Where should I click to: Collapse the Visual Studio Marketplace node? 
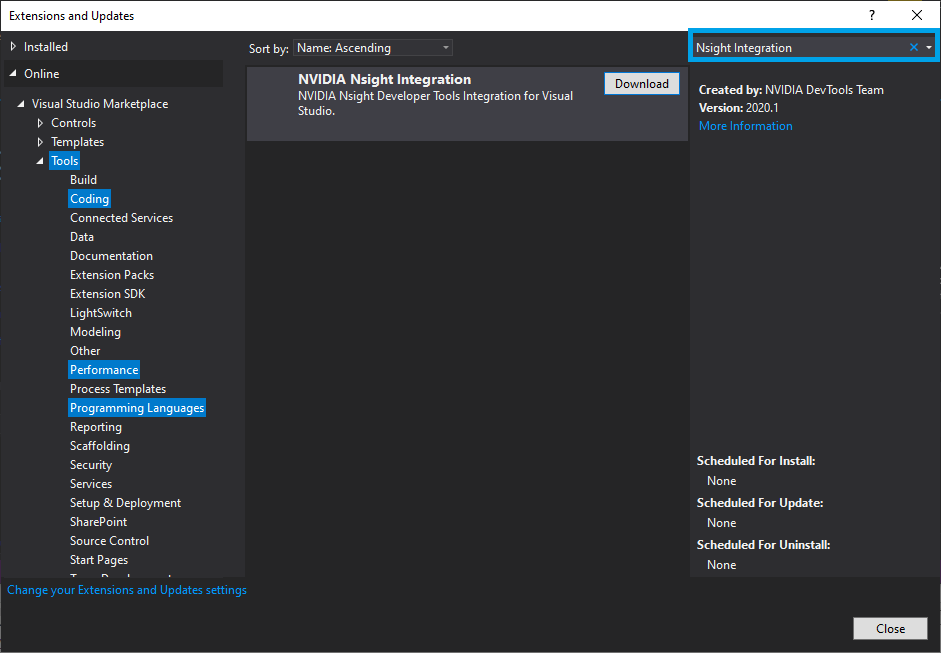pos(21,104)
